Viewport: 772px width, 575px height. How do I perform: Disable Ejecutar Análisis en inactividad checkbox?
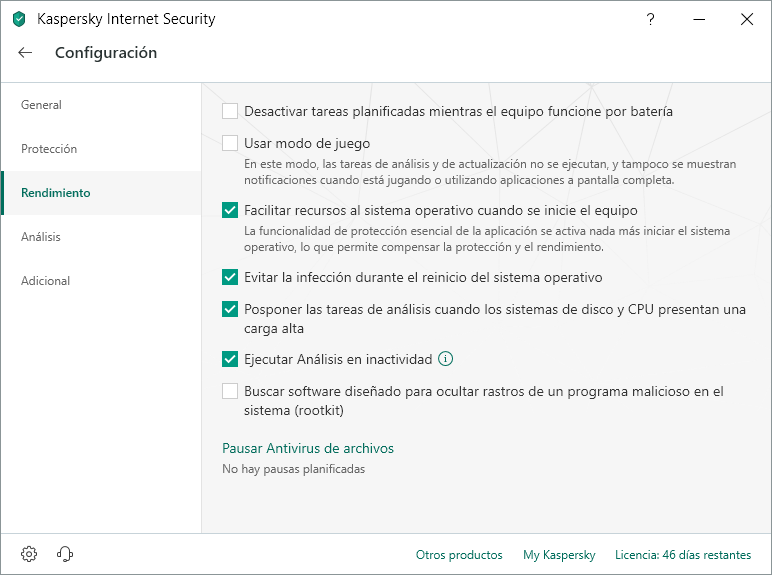coord(230,359)
